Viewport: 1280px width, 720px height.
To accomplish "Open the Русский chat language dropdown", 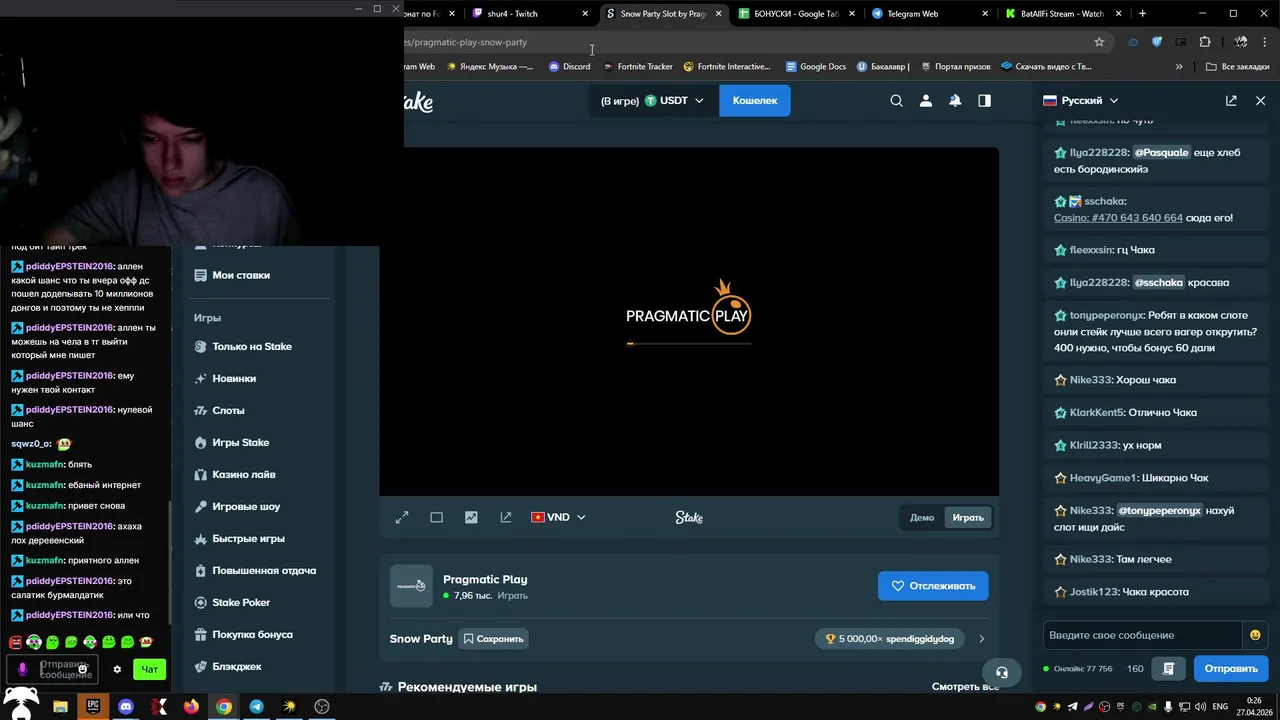I will [1081, 100].
